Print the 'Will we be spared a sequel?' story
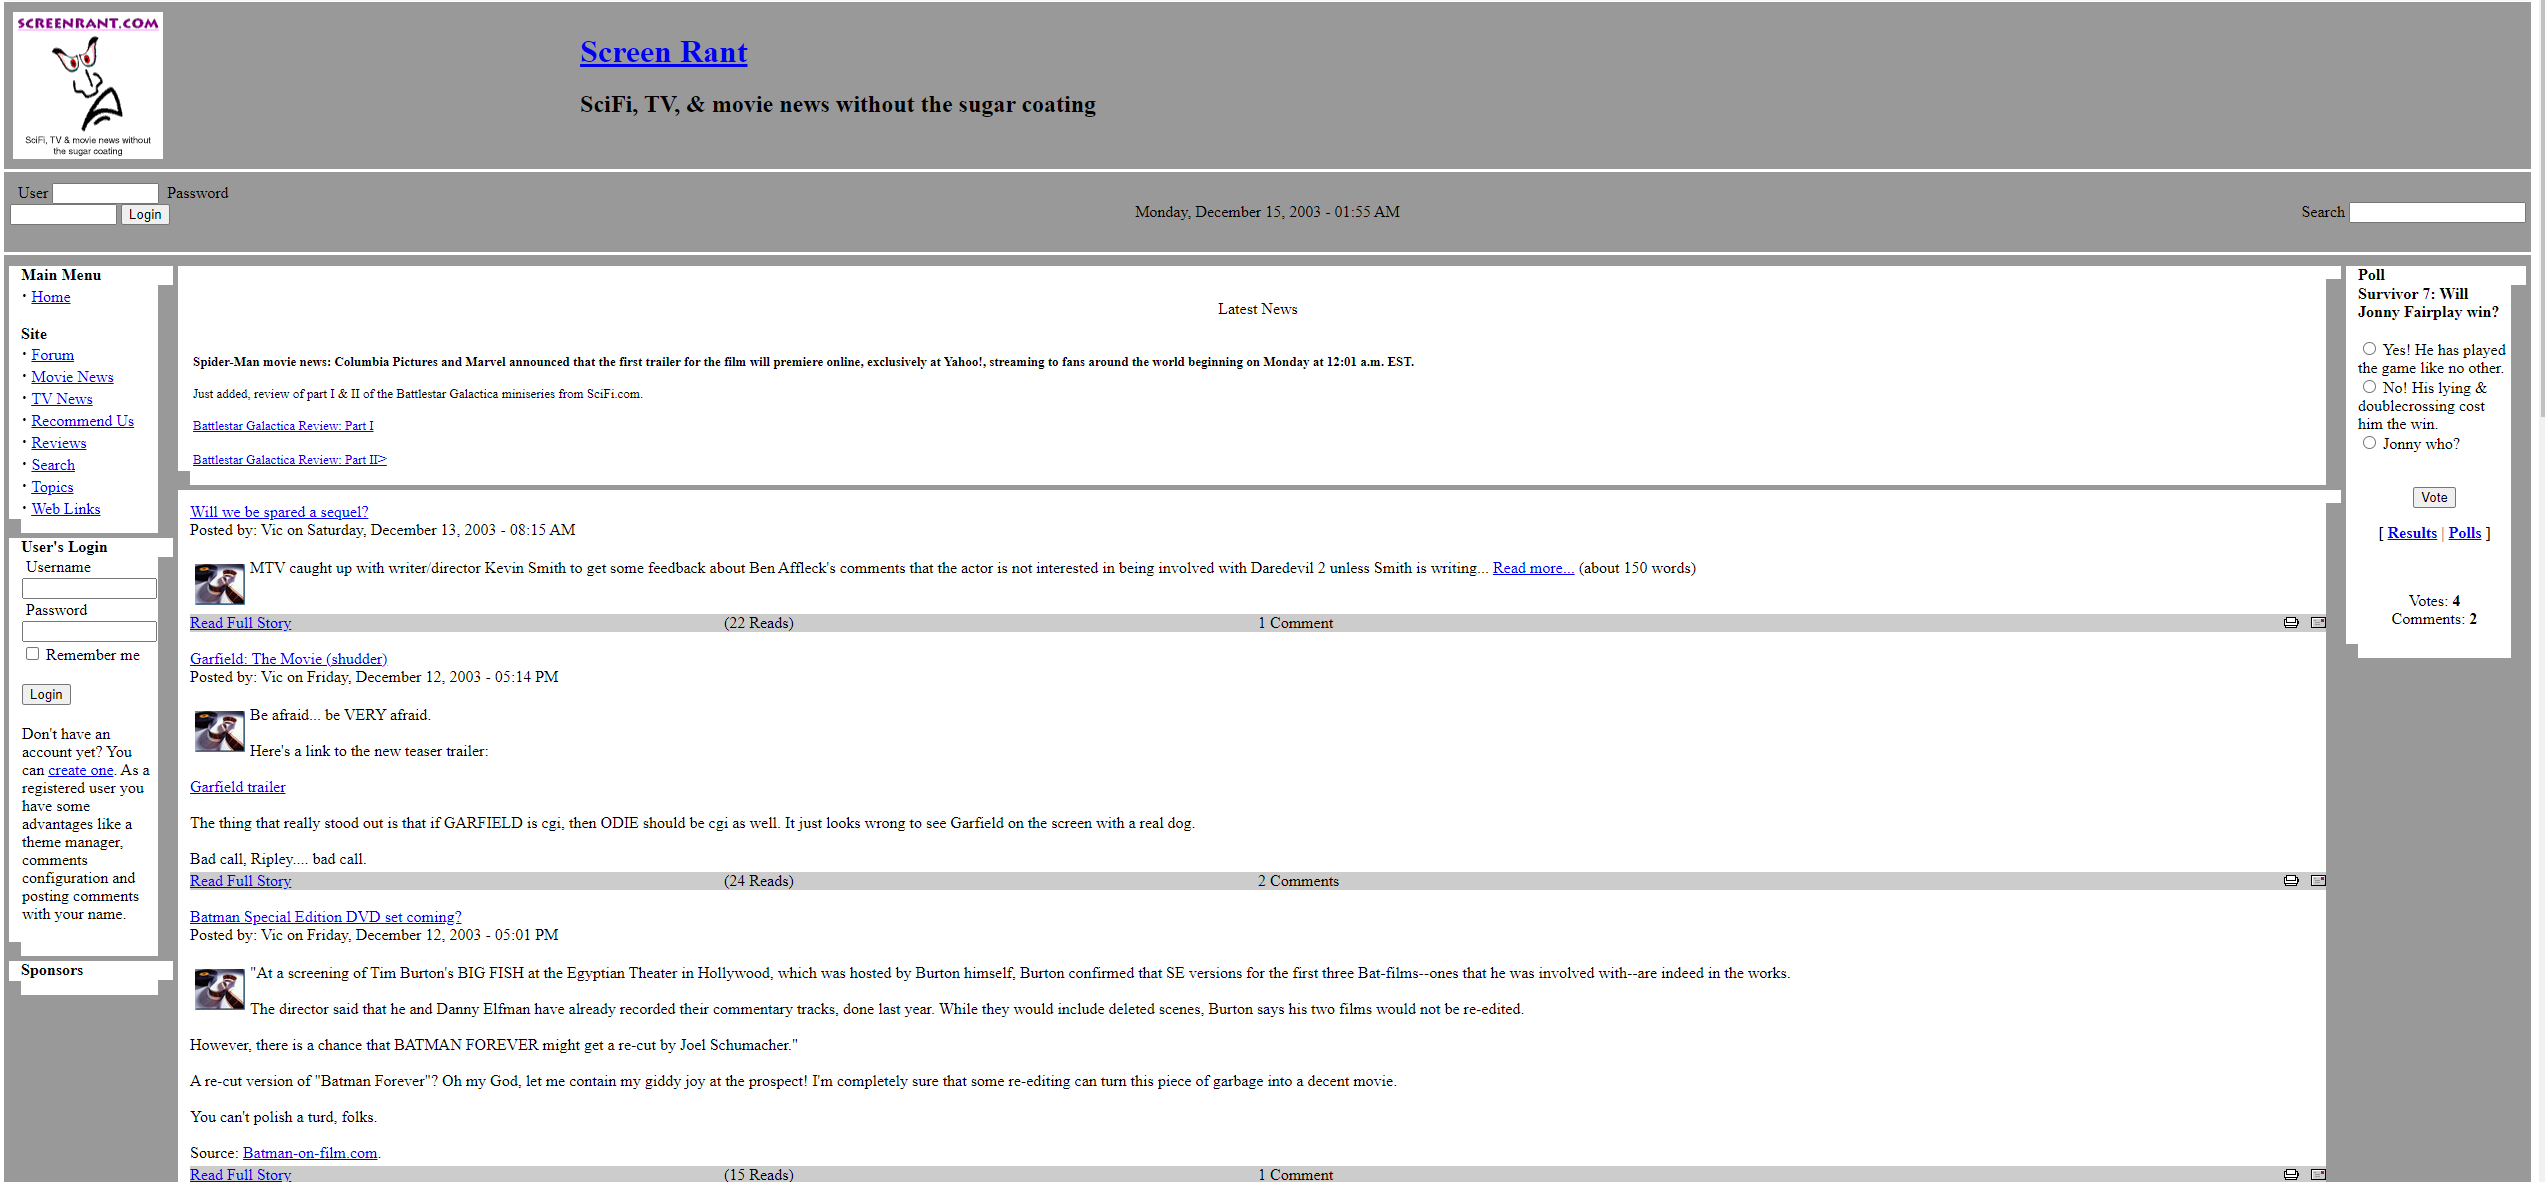This screenshot has height=1182, width=2545. [2291, 623]
